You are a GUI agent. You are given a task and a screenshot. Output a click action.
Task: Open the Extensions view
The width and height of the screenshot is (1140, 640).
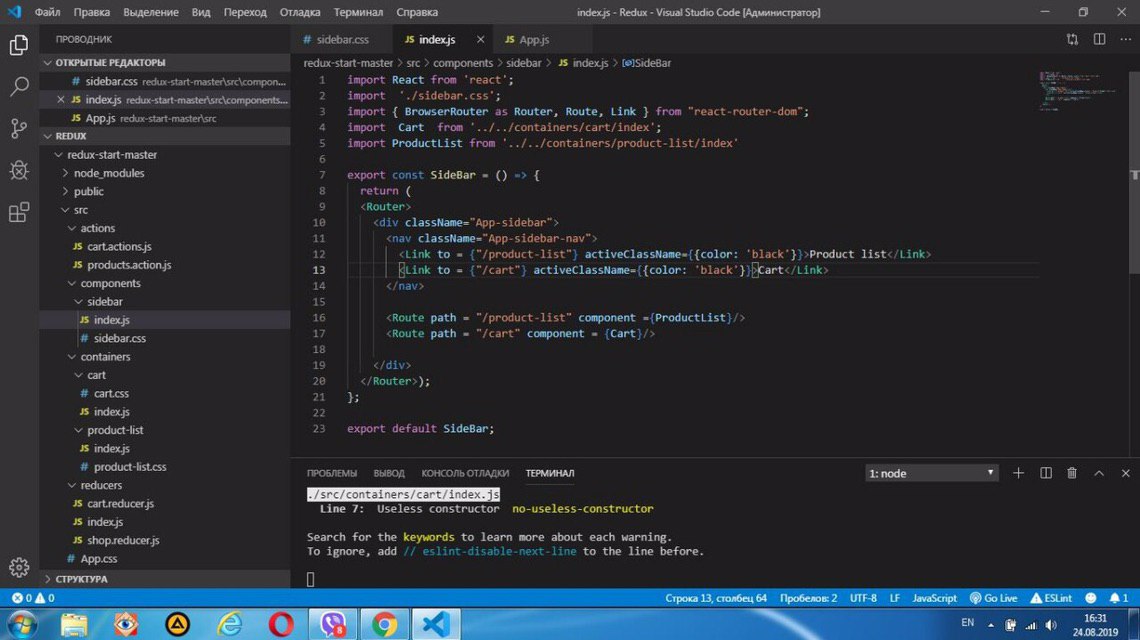point(19,212)
